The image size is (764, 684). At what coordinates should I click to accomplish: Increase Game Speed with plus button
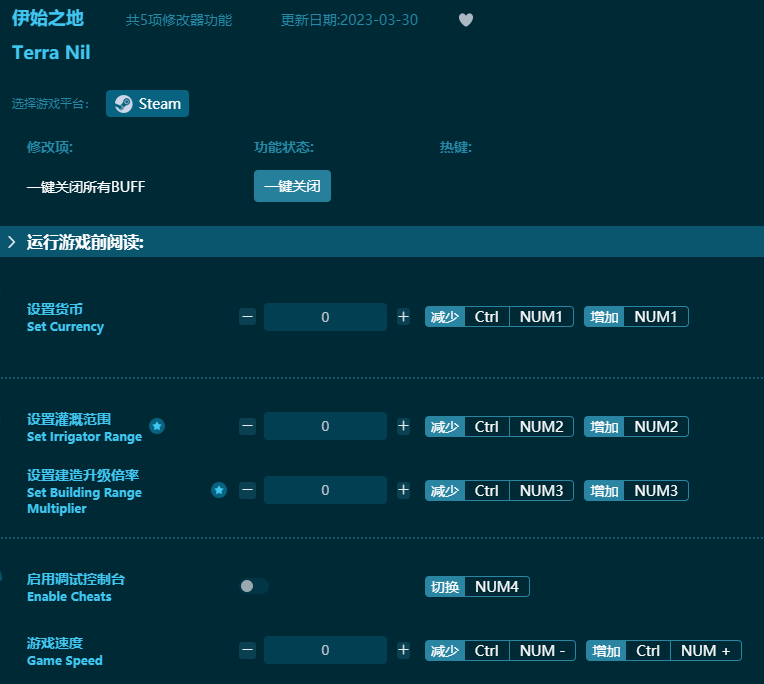coord(403,650)
